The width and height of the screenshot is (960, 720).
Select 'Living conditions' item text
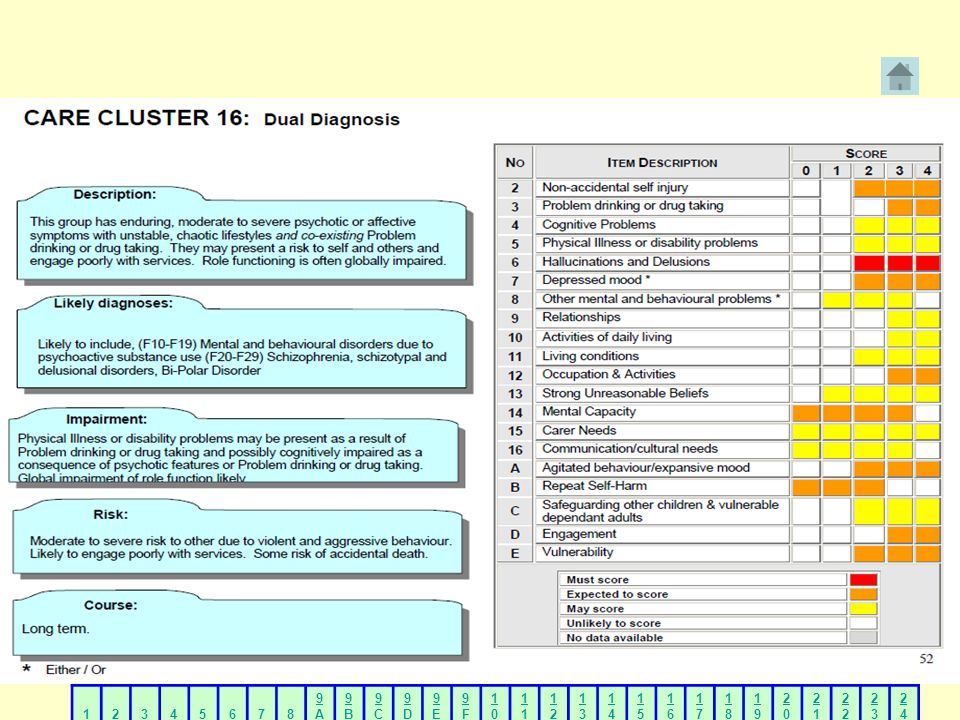590,356
